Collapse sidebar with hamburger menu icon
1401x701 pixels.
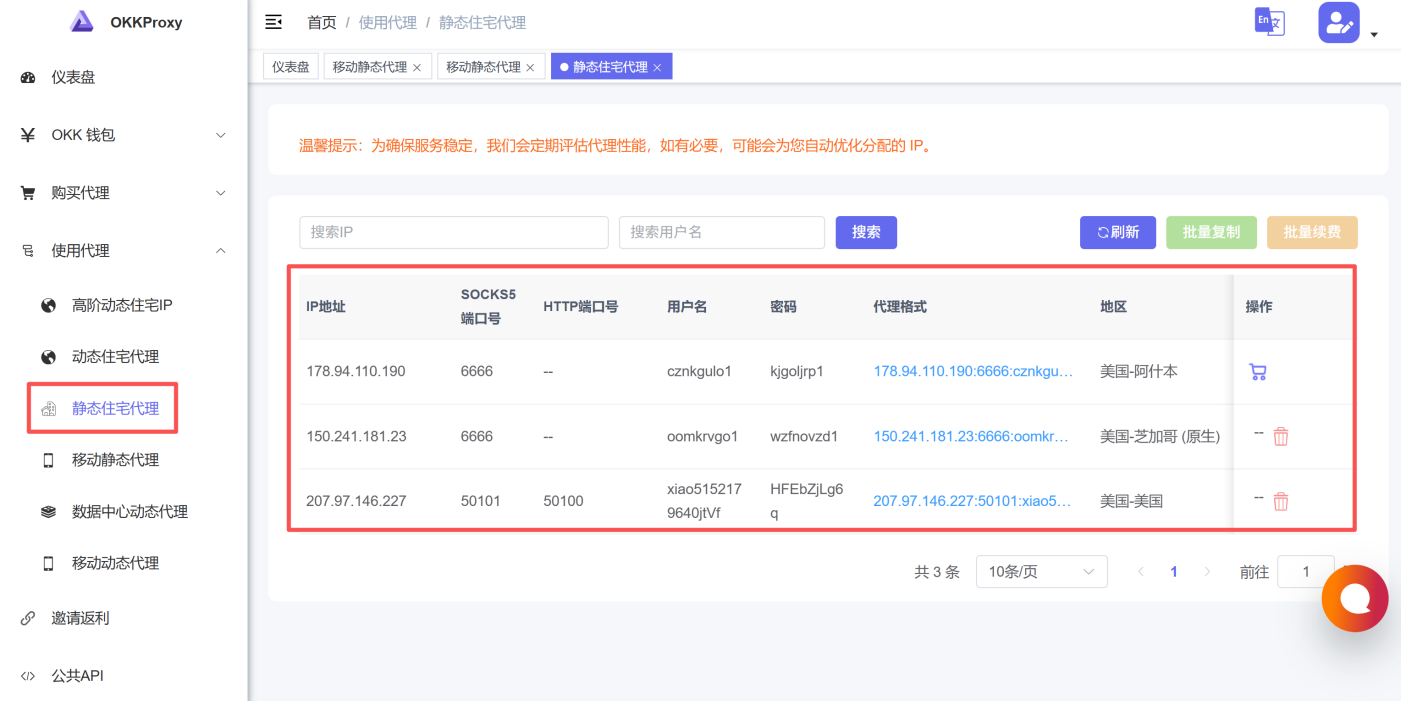[x=273, y=22]
